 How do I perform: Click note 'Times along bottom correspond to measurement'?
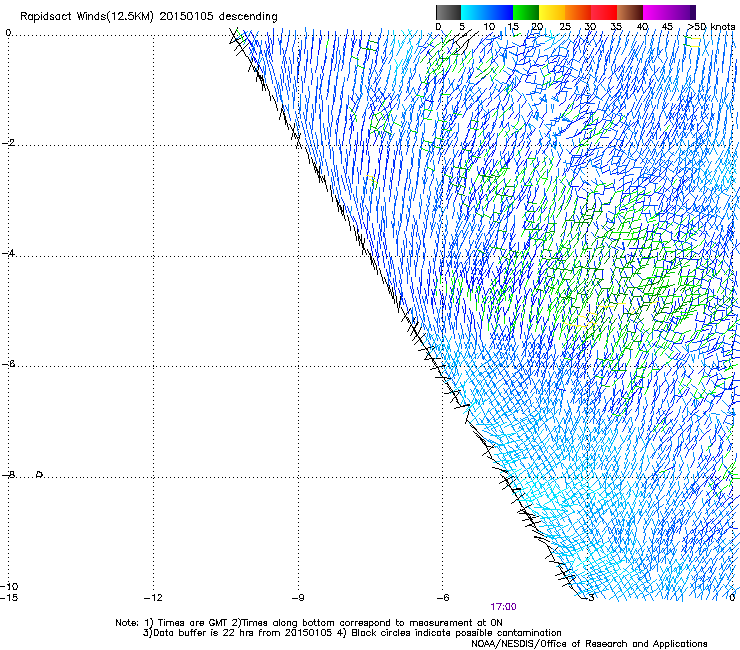[359, 623]
